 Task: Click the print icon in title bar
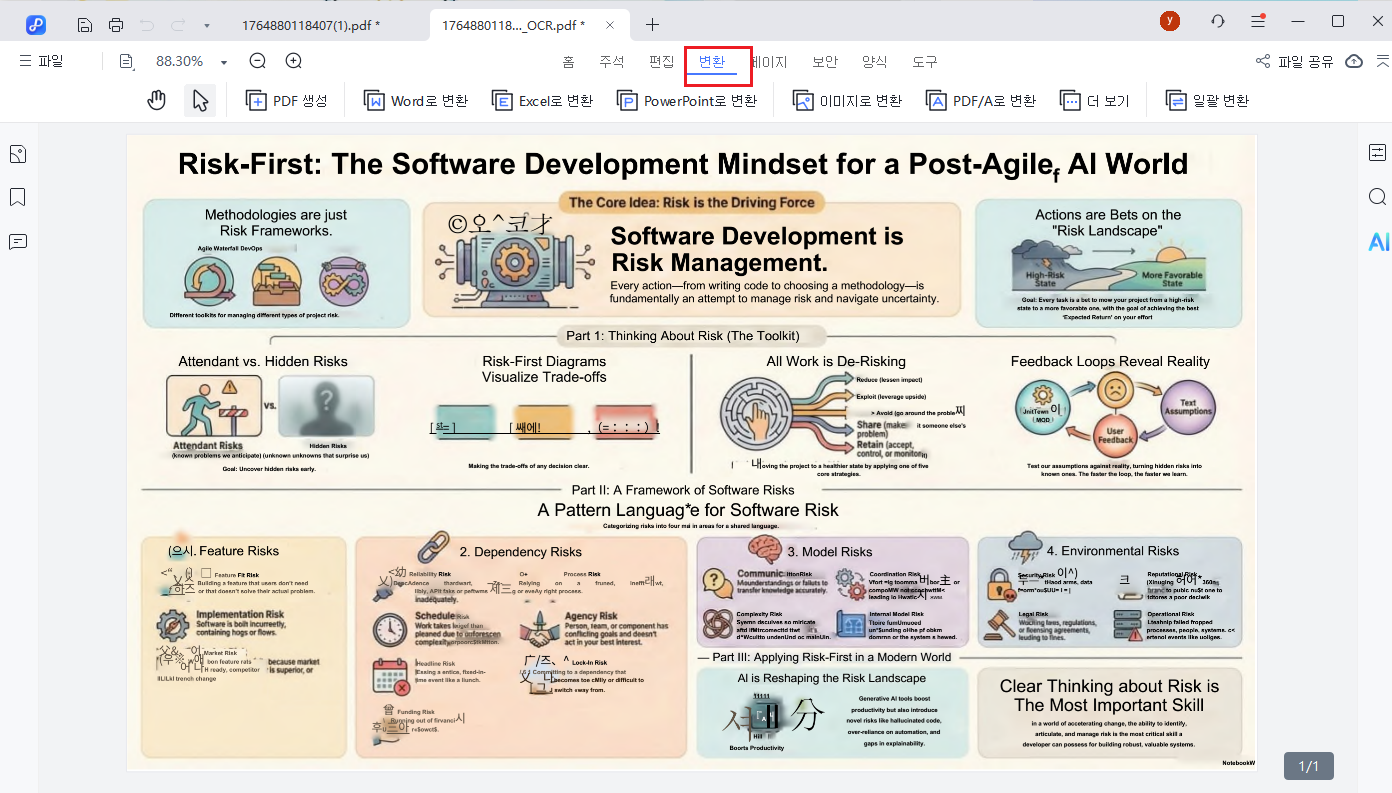point(116,24)
